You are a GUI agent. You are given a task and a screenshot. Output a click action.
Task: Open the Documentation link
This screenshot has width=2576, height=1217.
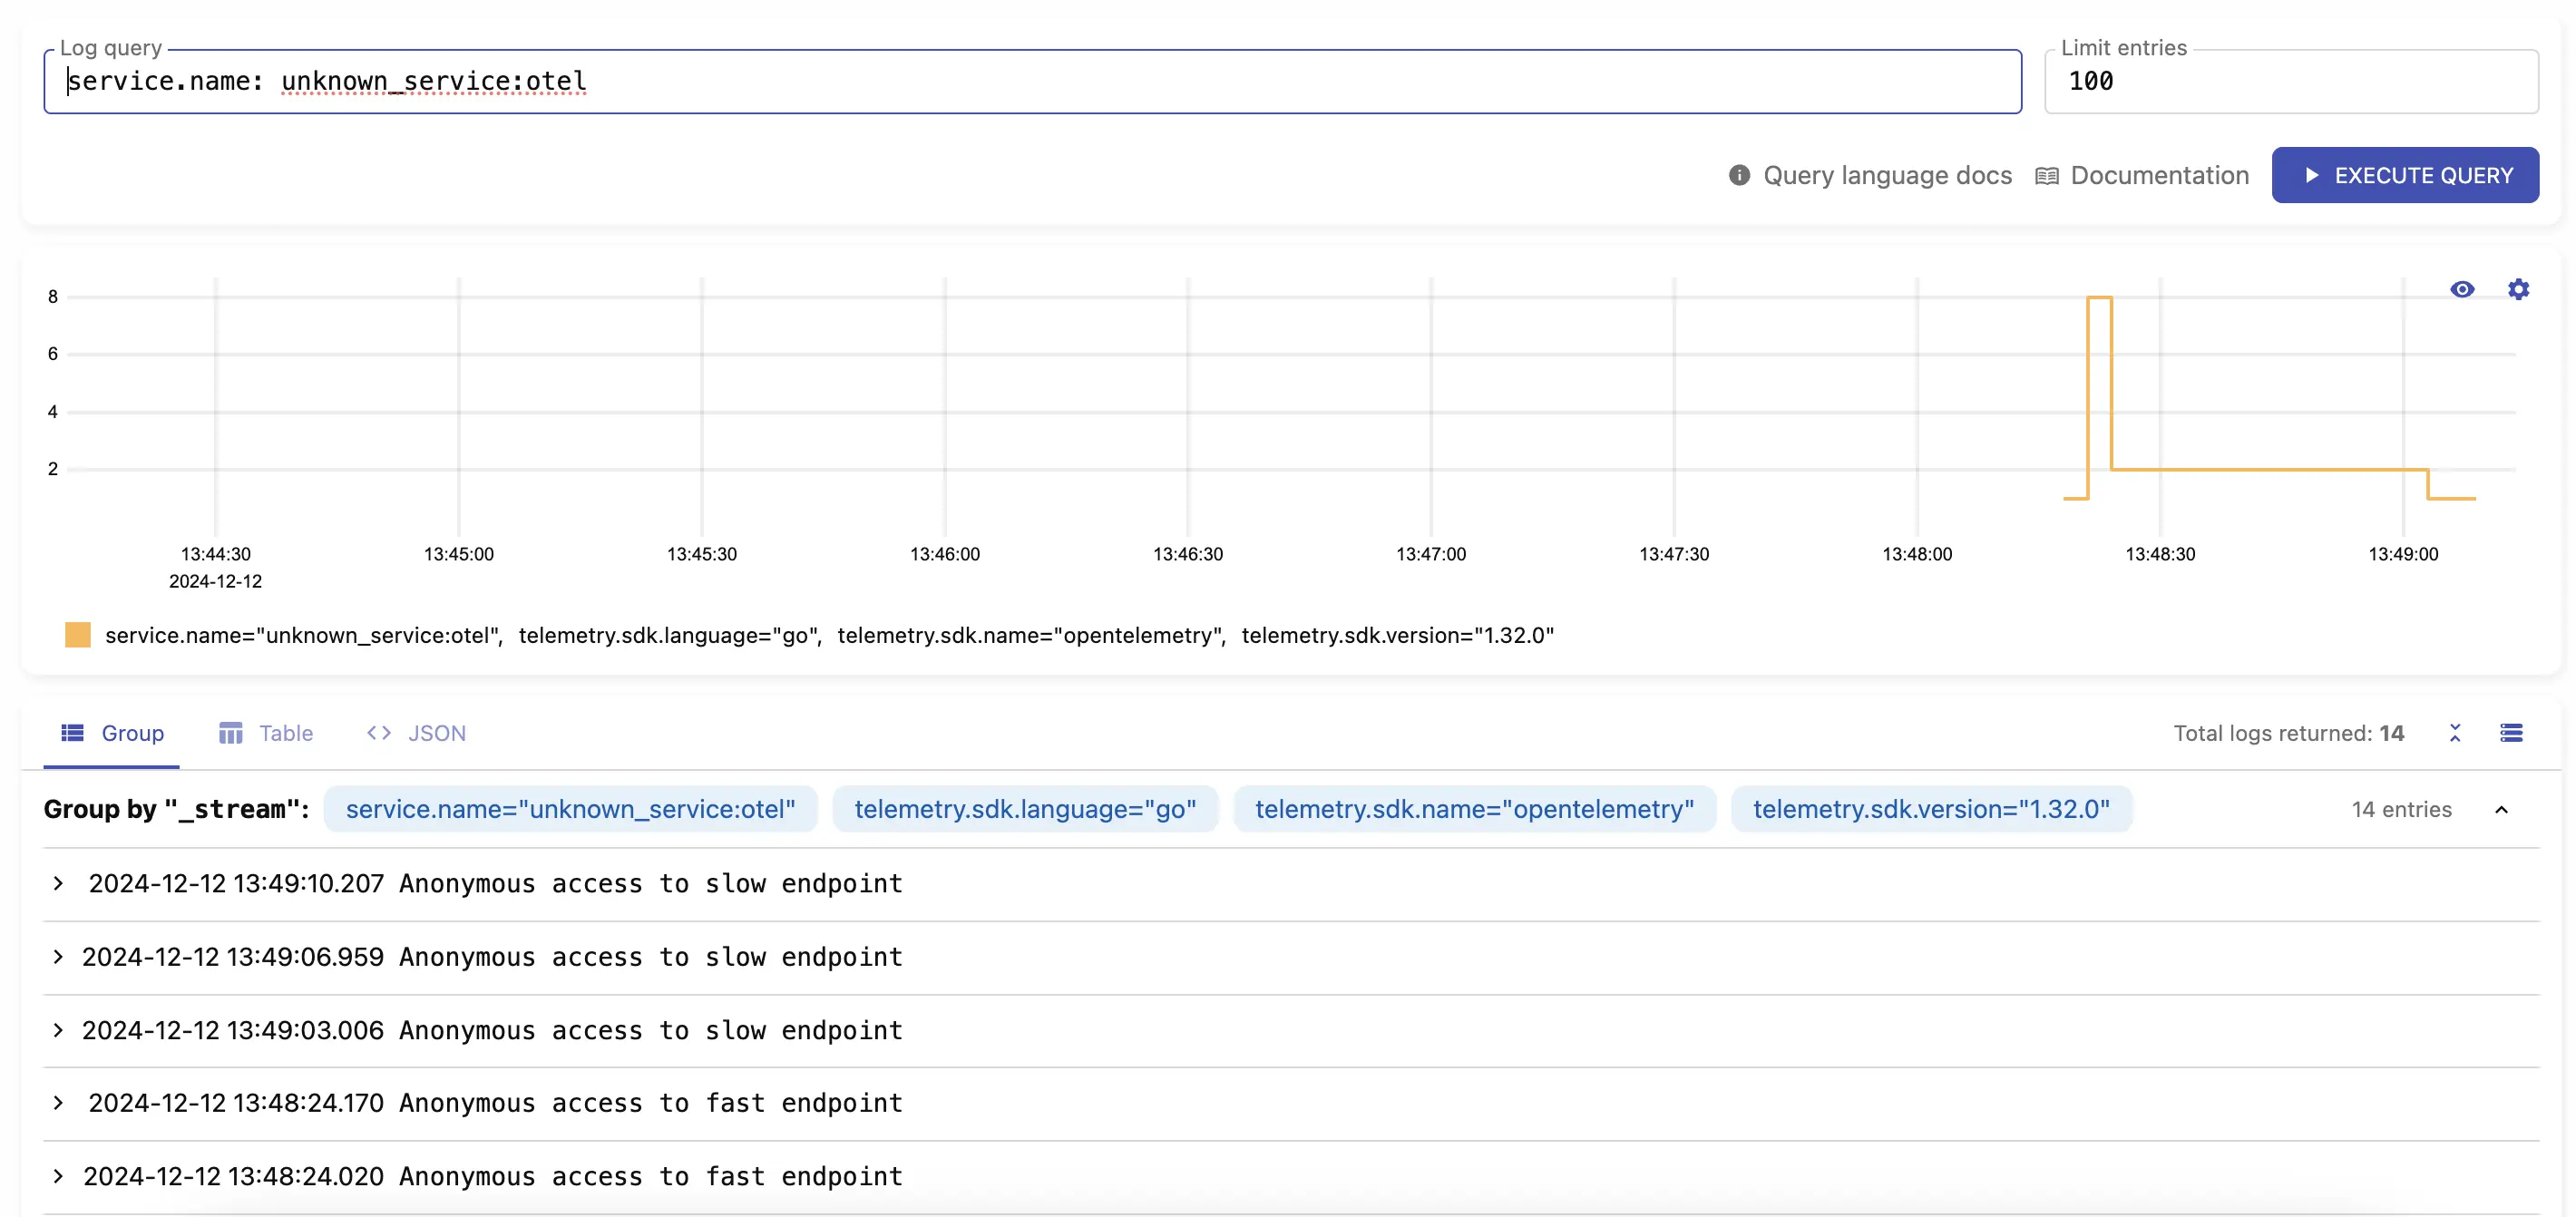[x=2159, y=176]
